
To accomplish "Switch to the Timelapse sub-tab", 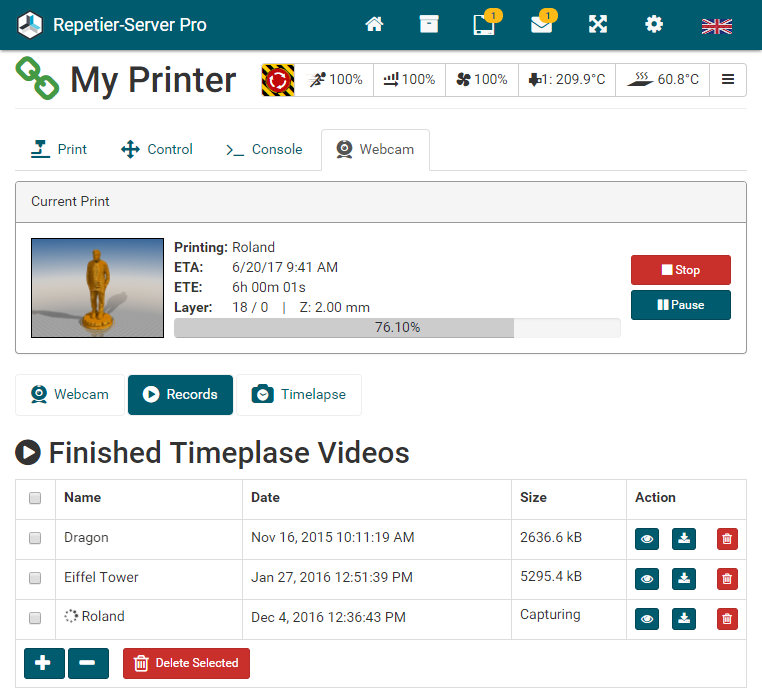I will click(299, 395).
